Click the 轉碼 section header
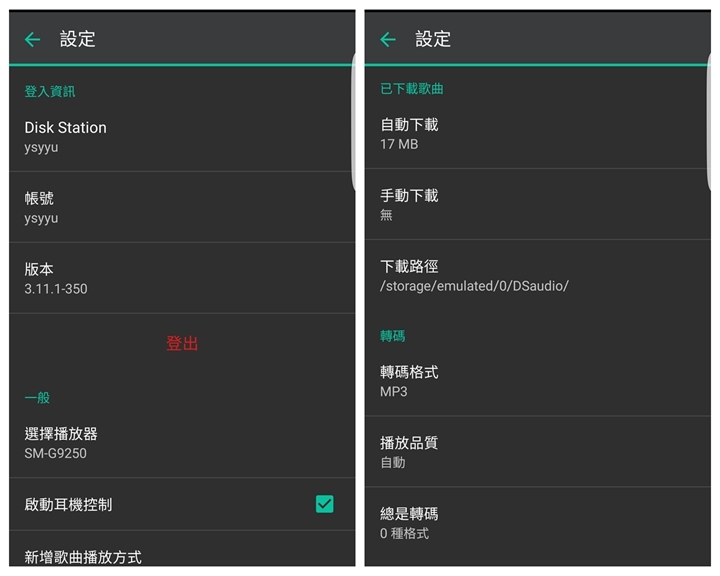The image size is (720, 576). pyautogui.click(x=393, y=336)
